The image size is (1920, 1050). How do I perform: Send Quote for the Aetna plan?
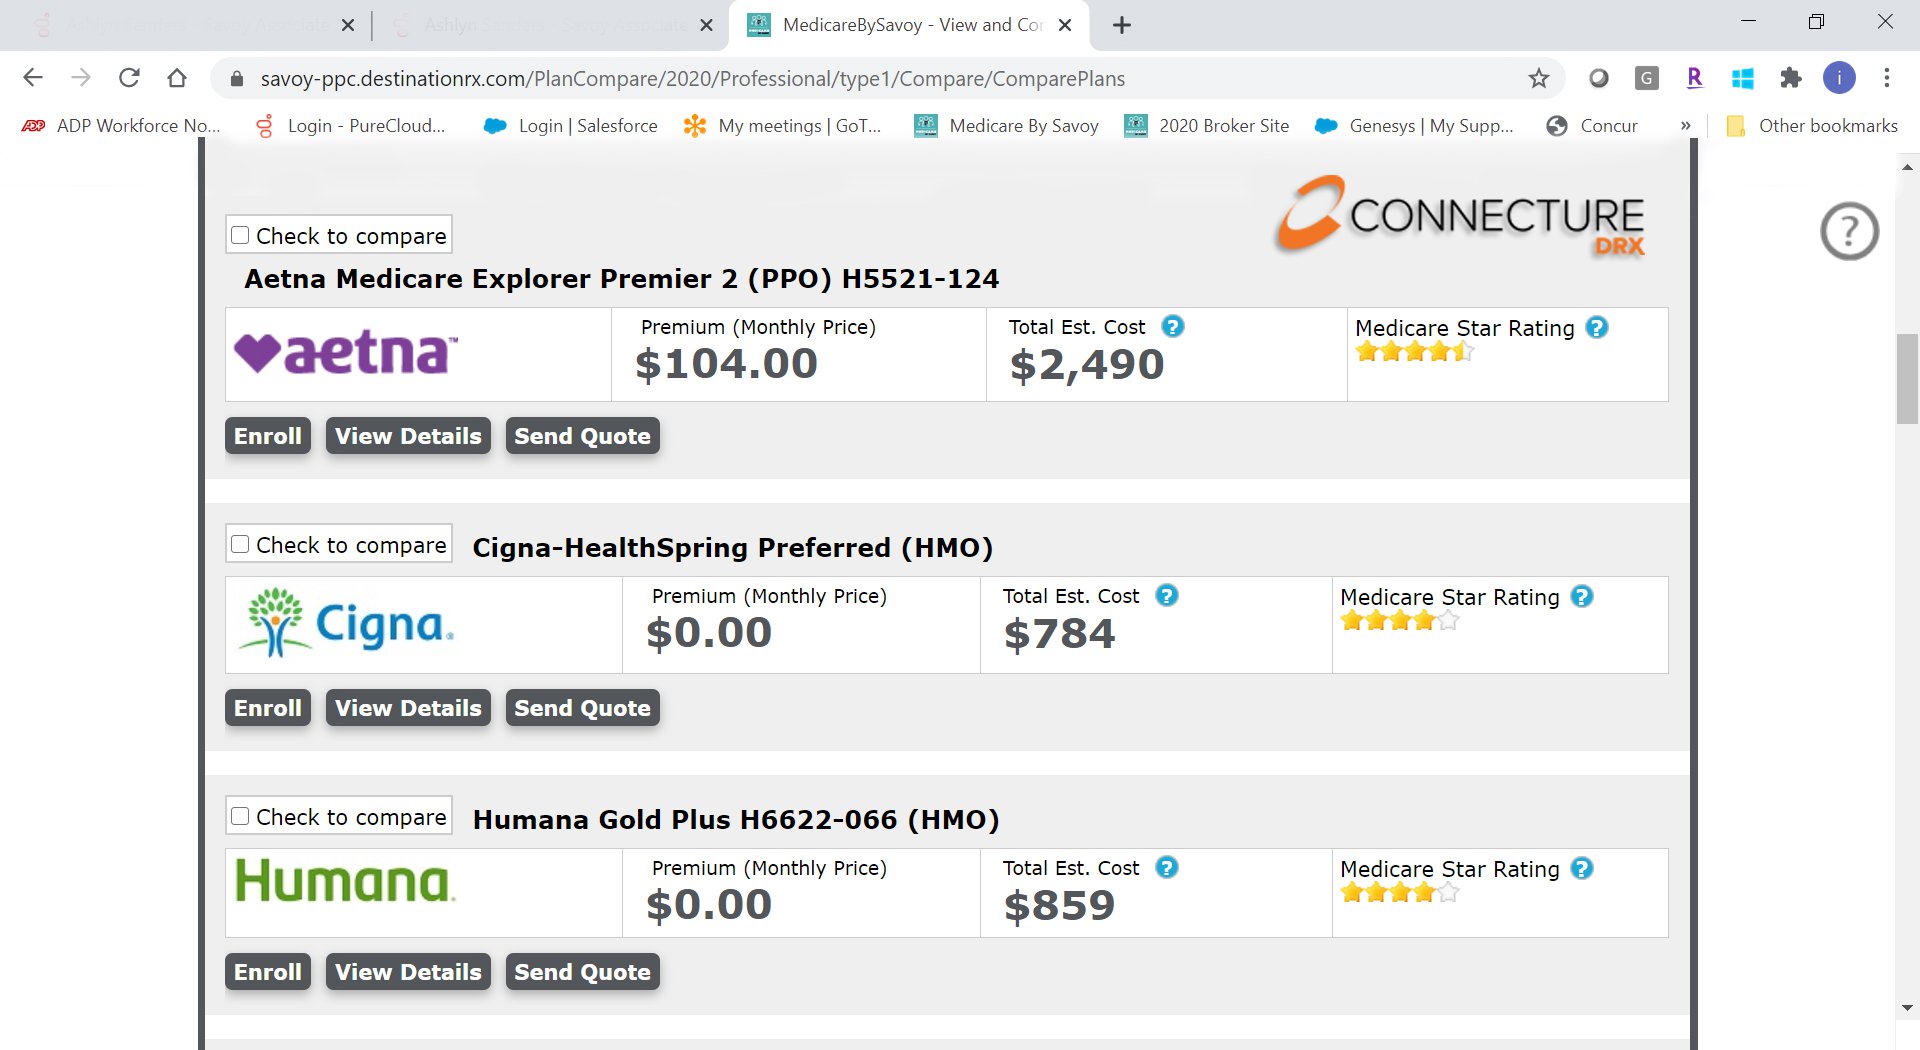[x=582, y=436]
